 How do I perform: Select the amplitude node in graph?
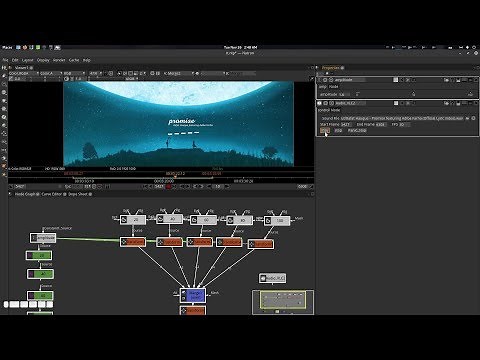click(43, 238)
